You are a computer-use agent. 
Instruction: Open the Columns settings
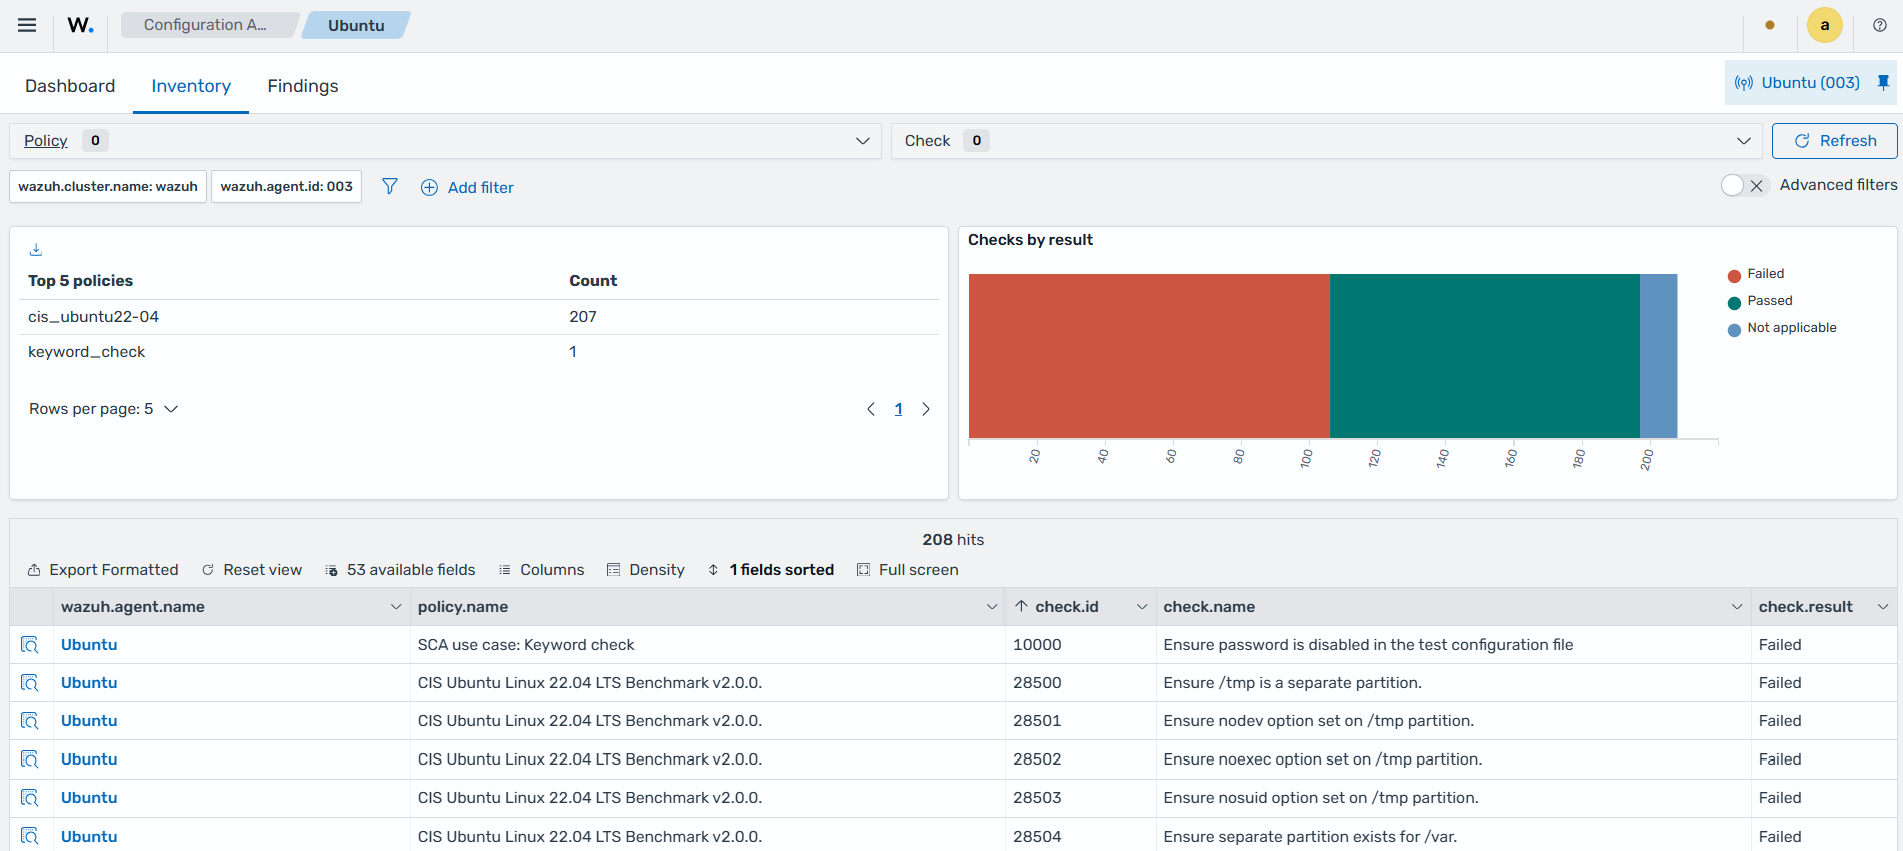click(x=541, y=570)
